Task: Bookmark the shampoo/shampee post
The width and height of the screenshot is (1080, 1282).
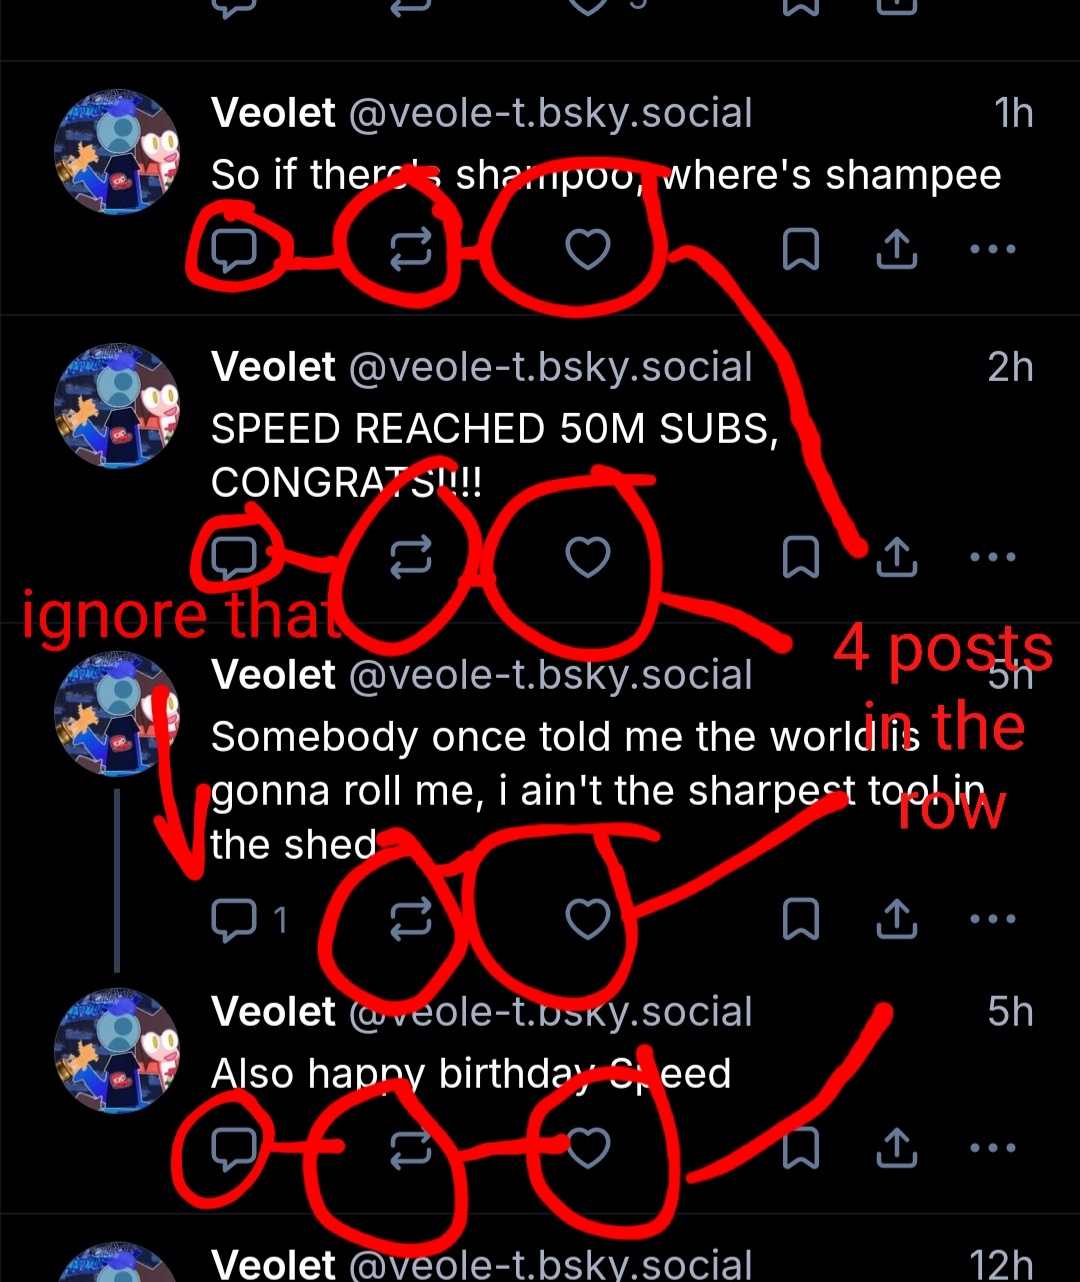Action: tap(799, 249)
